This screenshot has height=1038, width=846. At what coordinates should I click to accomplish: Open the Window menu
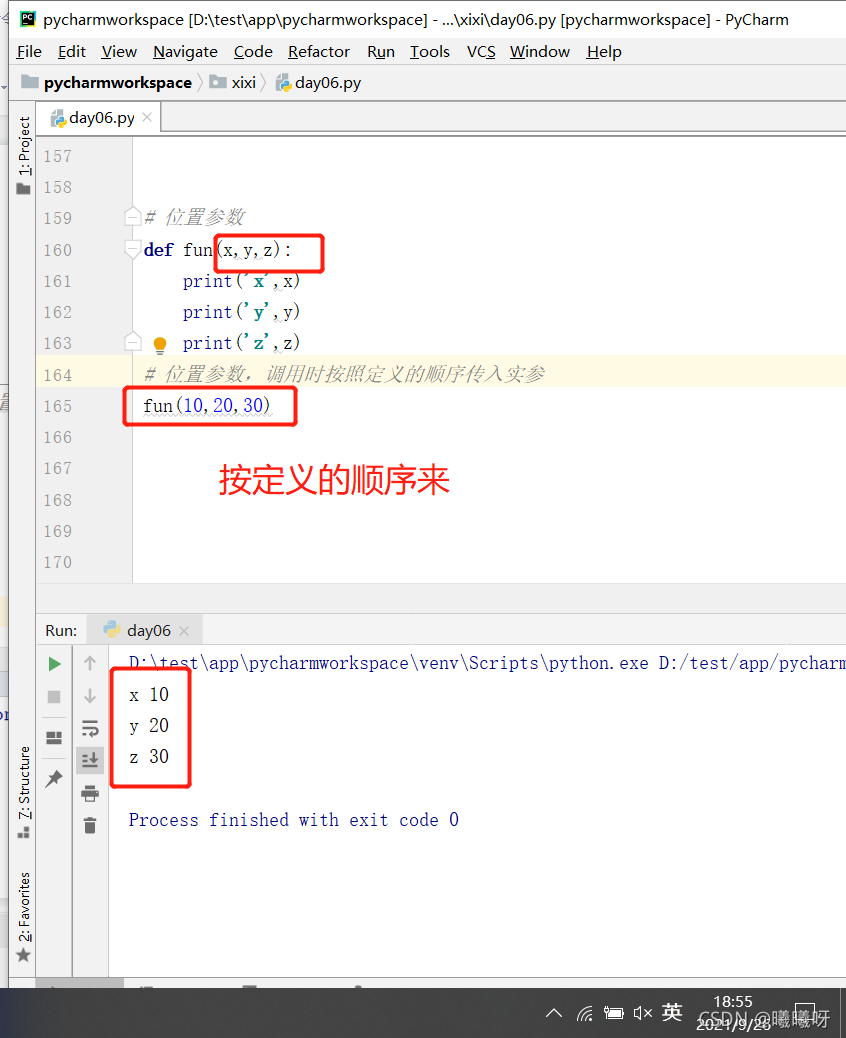[x=540, y=52]
